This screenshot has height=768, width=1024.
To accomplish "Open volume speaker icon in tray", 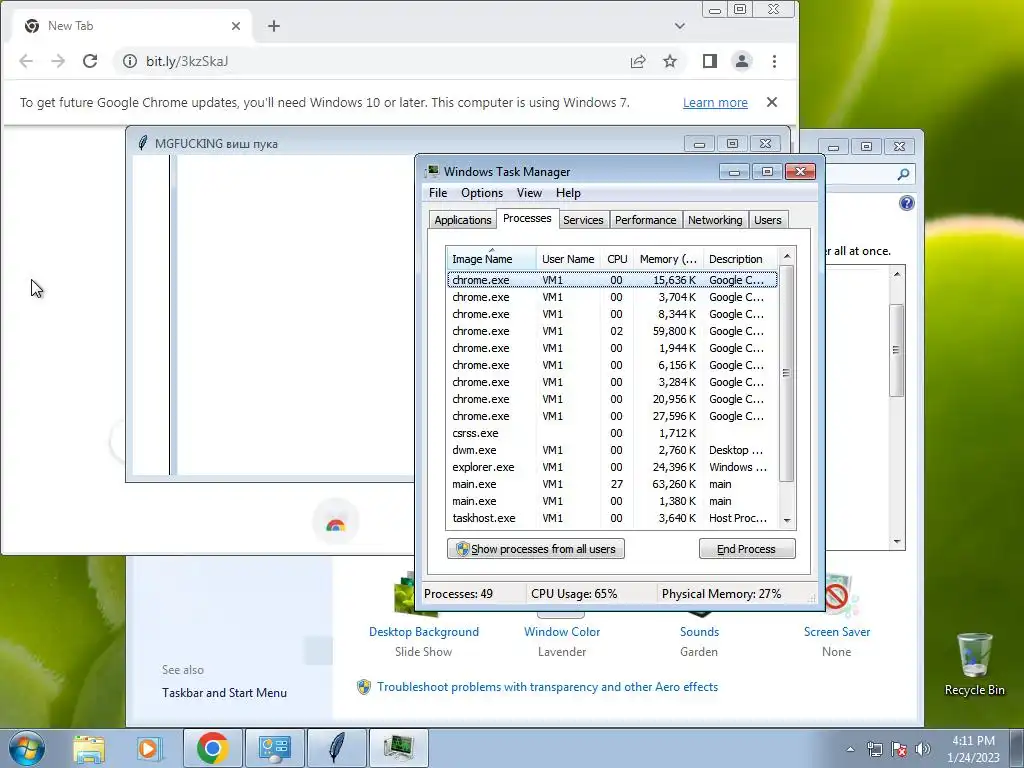I will 923,749.
